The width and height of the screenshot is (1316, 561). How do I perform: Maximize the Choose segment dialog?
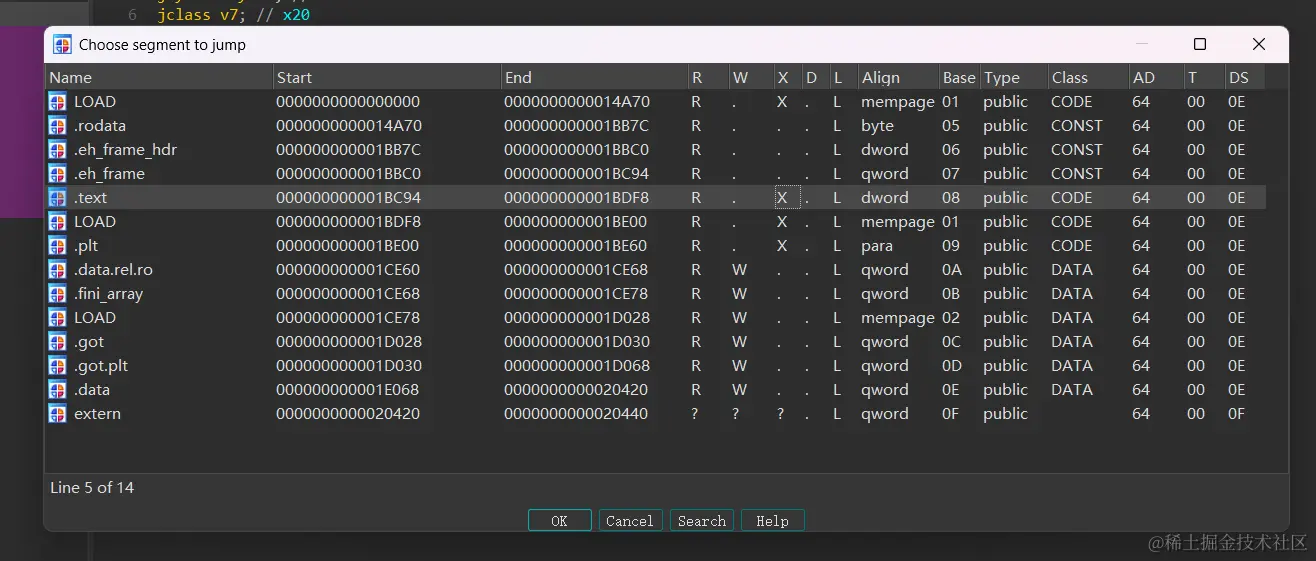point(1200,44)
